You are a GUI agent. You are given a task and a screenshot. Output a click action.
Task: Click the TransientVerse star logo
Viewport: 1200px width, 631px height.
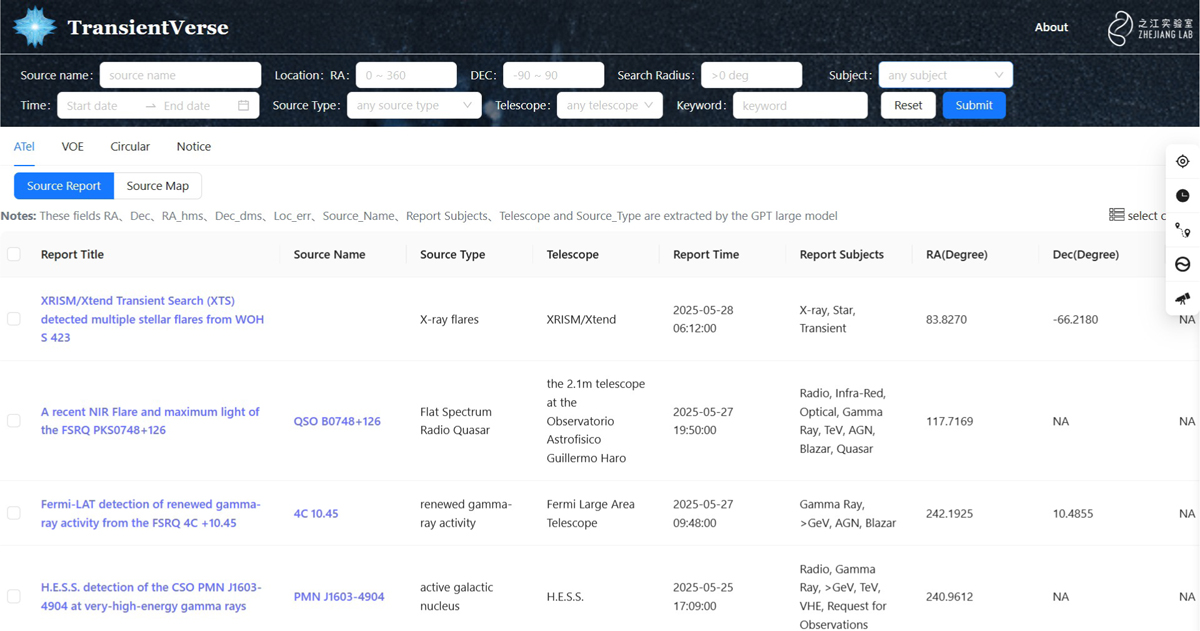tap(34, 27)
